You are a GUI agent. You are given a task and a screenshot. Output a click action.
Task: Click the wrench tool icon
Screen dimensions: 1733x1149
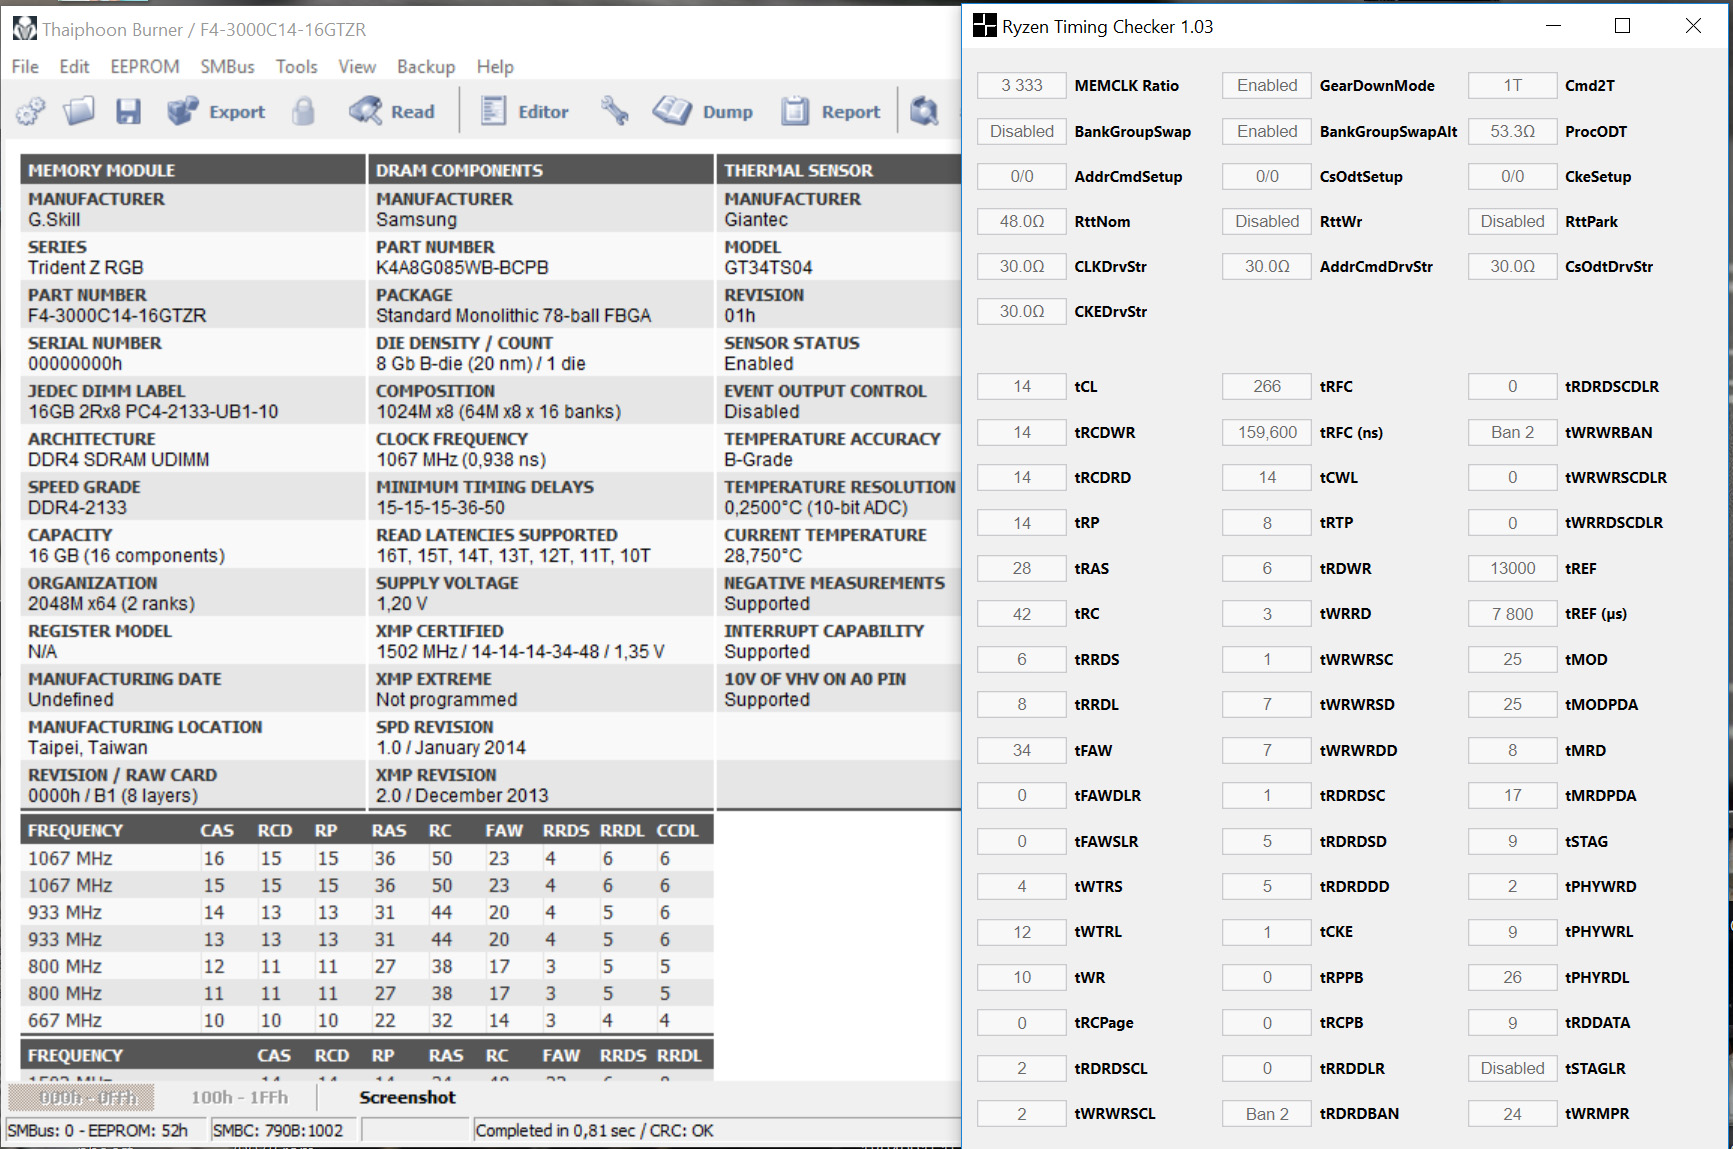pos(614,111)
